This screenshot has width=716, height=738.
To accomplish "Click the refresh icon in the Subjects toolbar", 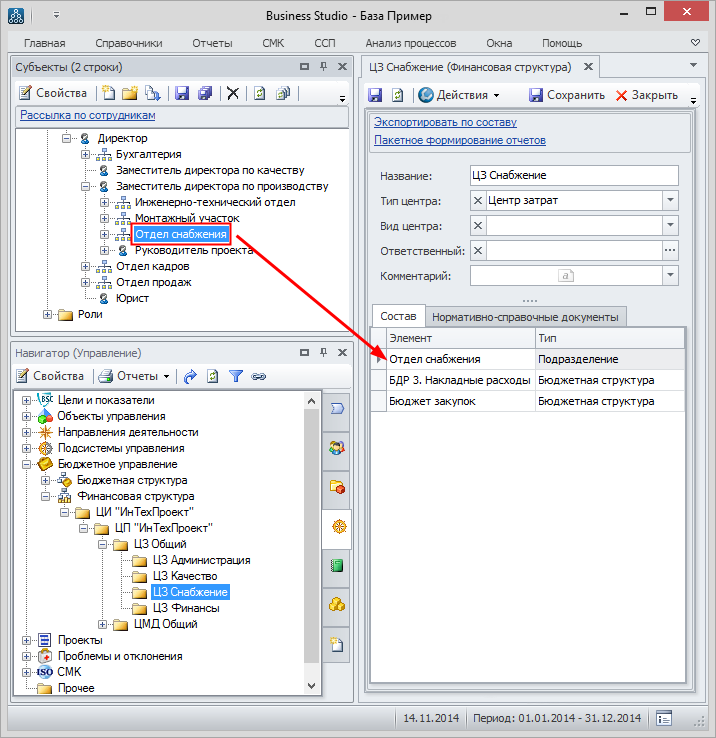I will (259, 93).
